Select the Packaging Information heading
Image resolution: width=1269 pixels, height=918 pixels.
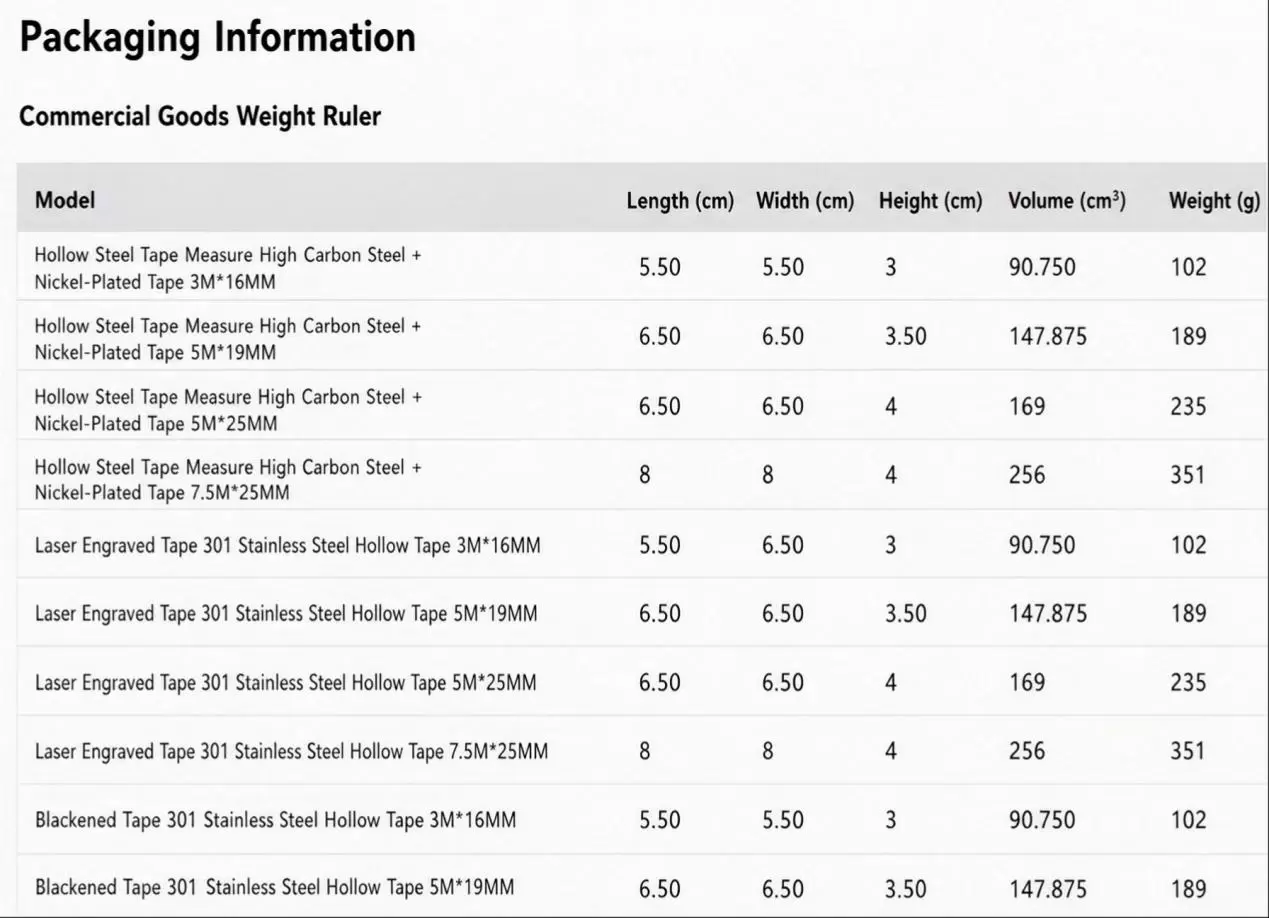pos(217,38)
